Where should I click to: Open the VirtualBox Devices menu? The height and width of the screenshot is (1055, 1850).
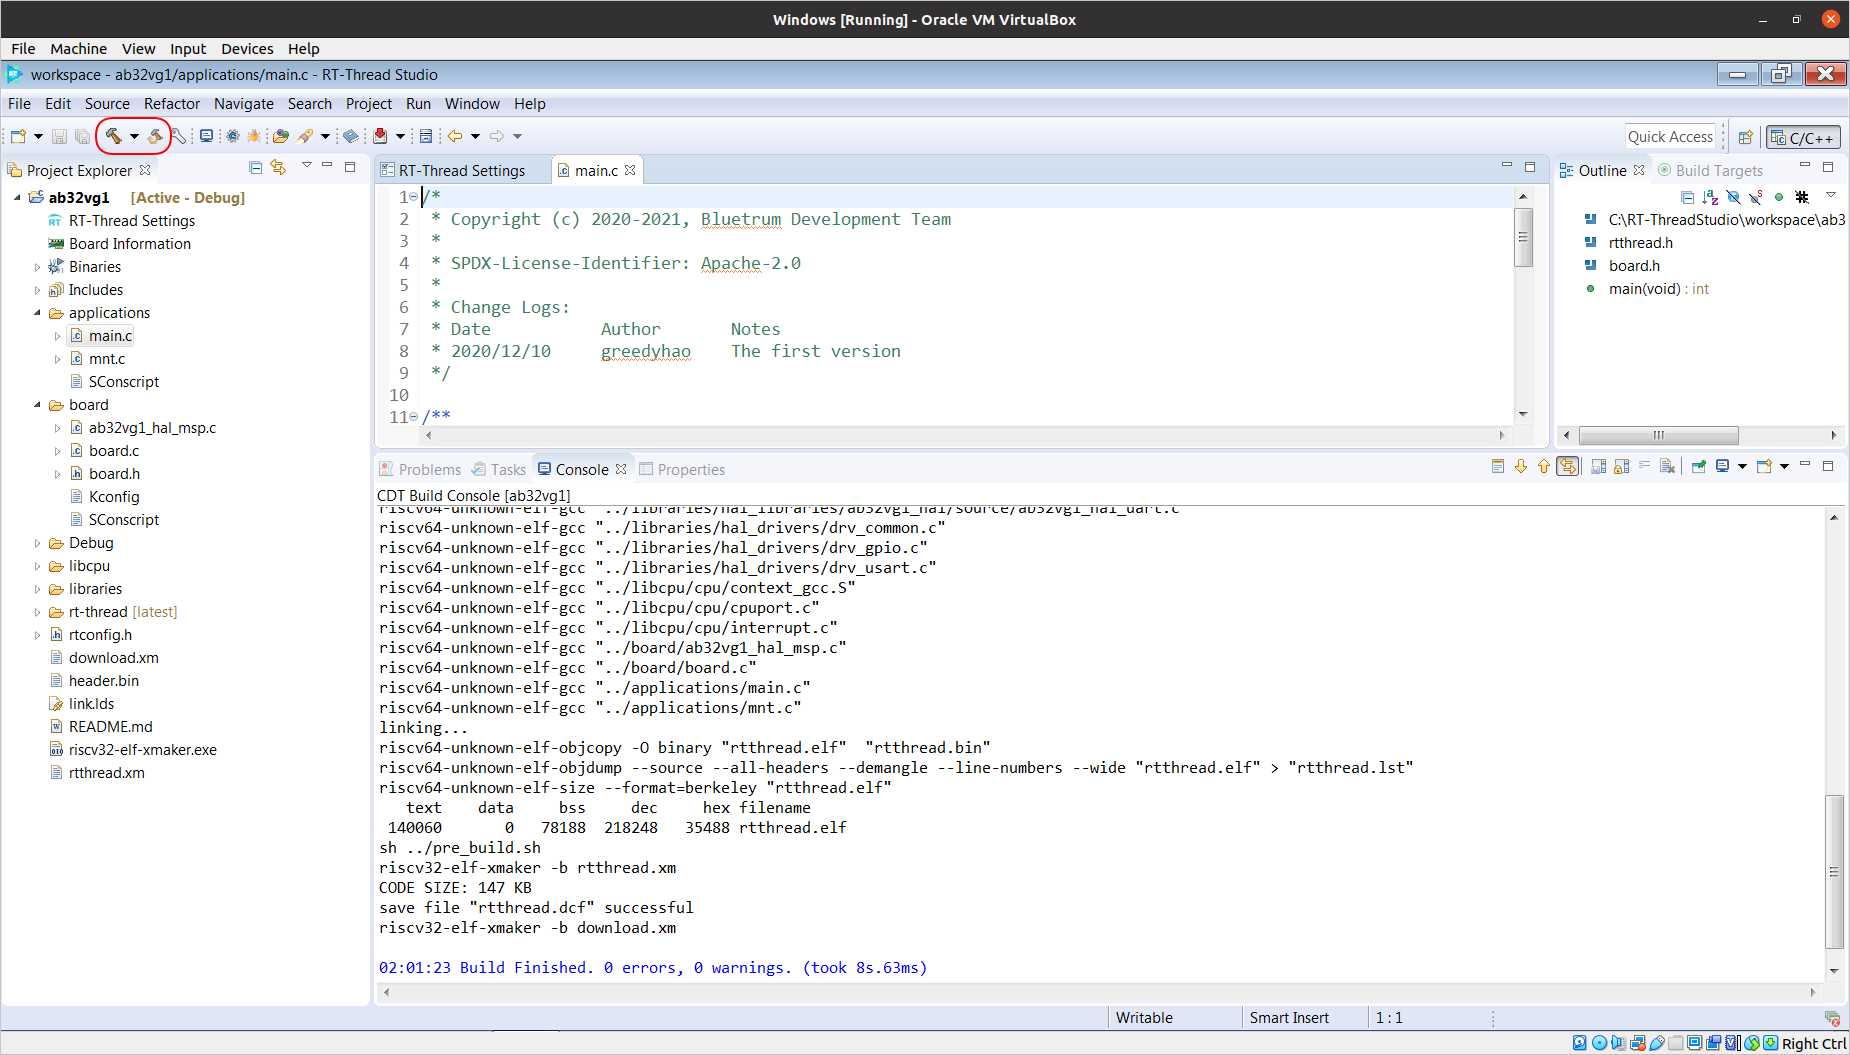click(247, 49)
